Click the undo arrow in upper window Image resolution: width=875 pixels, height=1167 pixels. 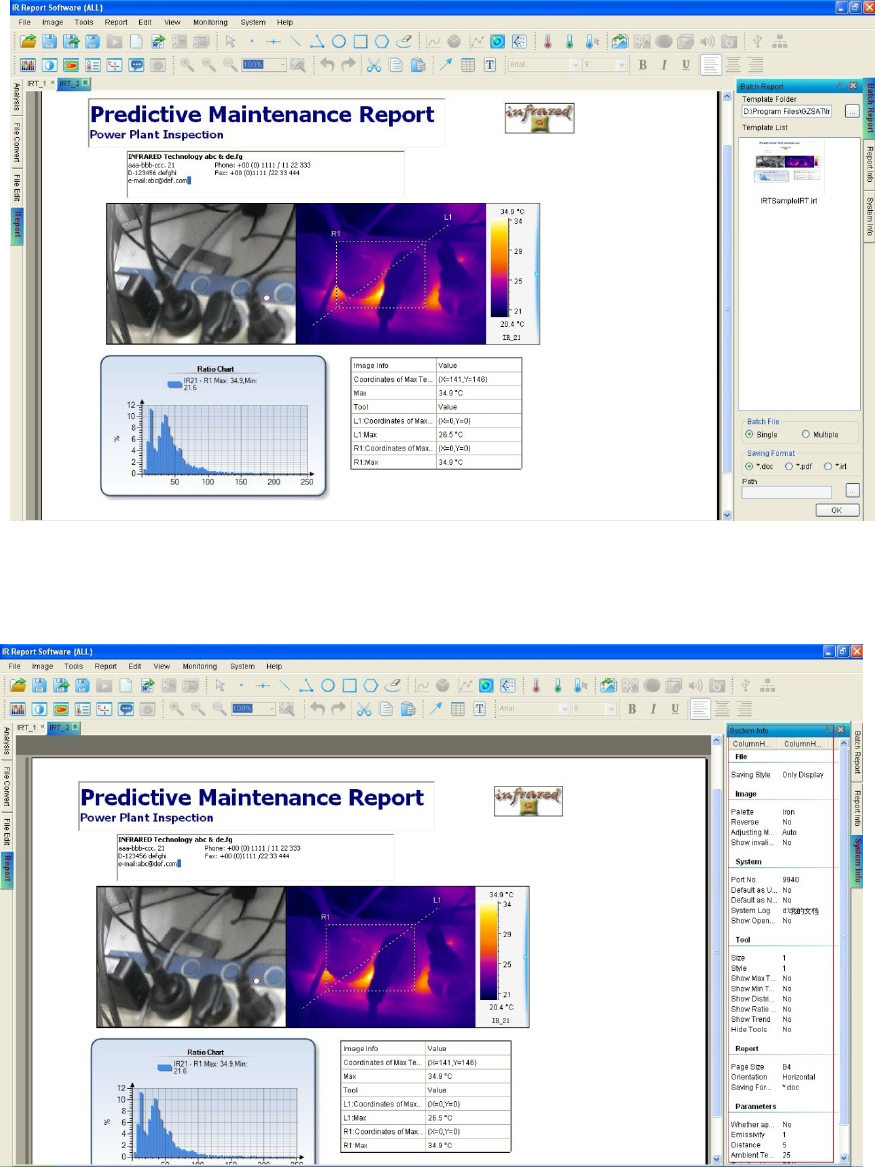coord(327,65)
